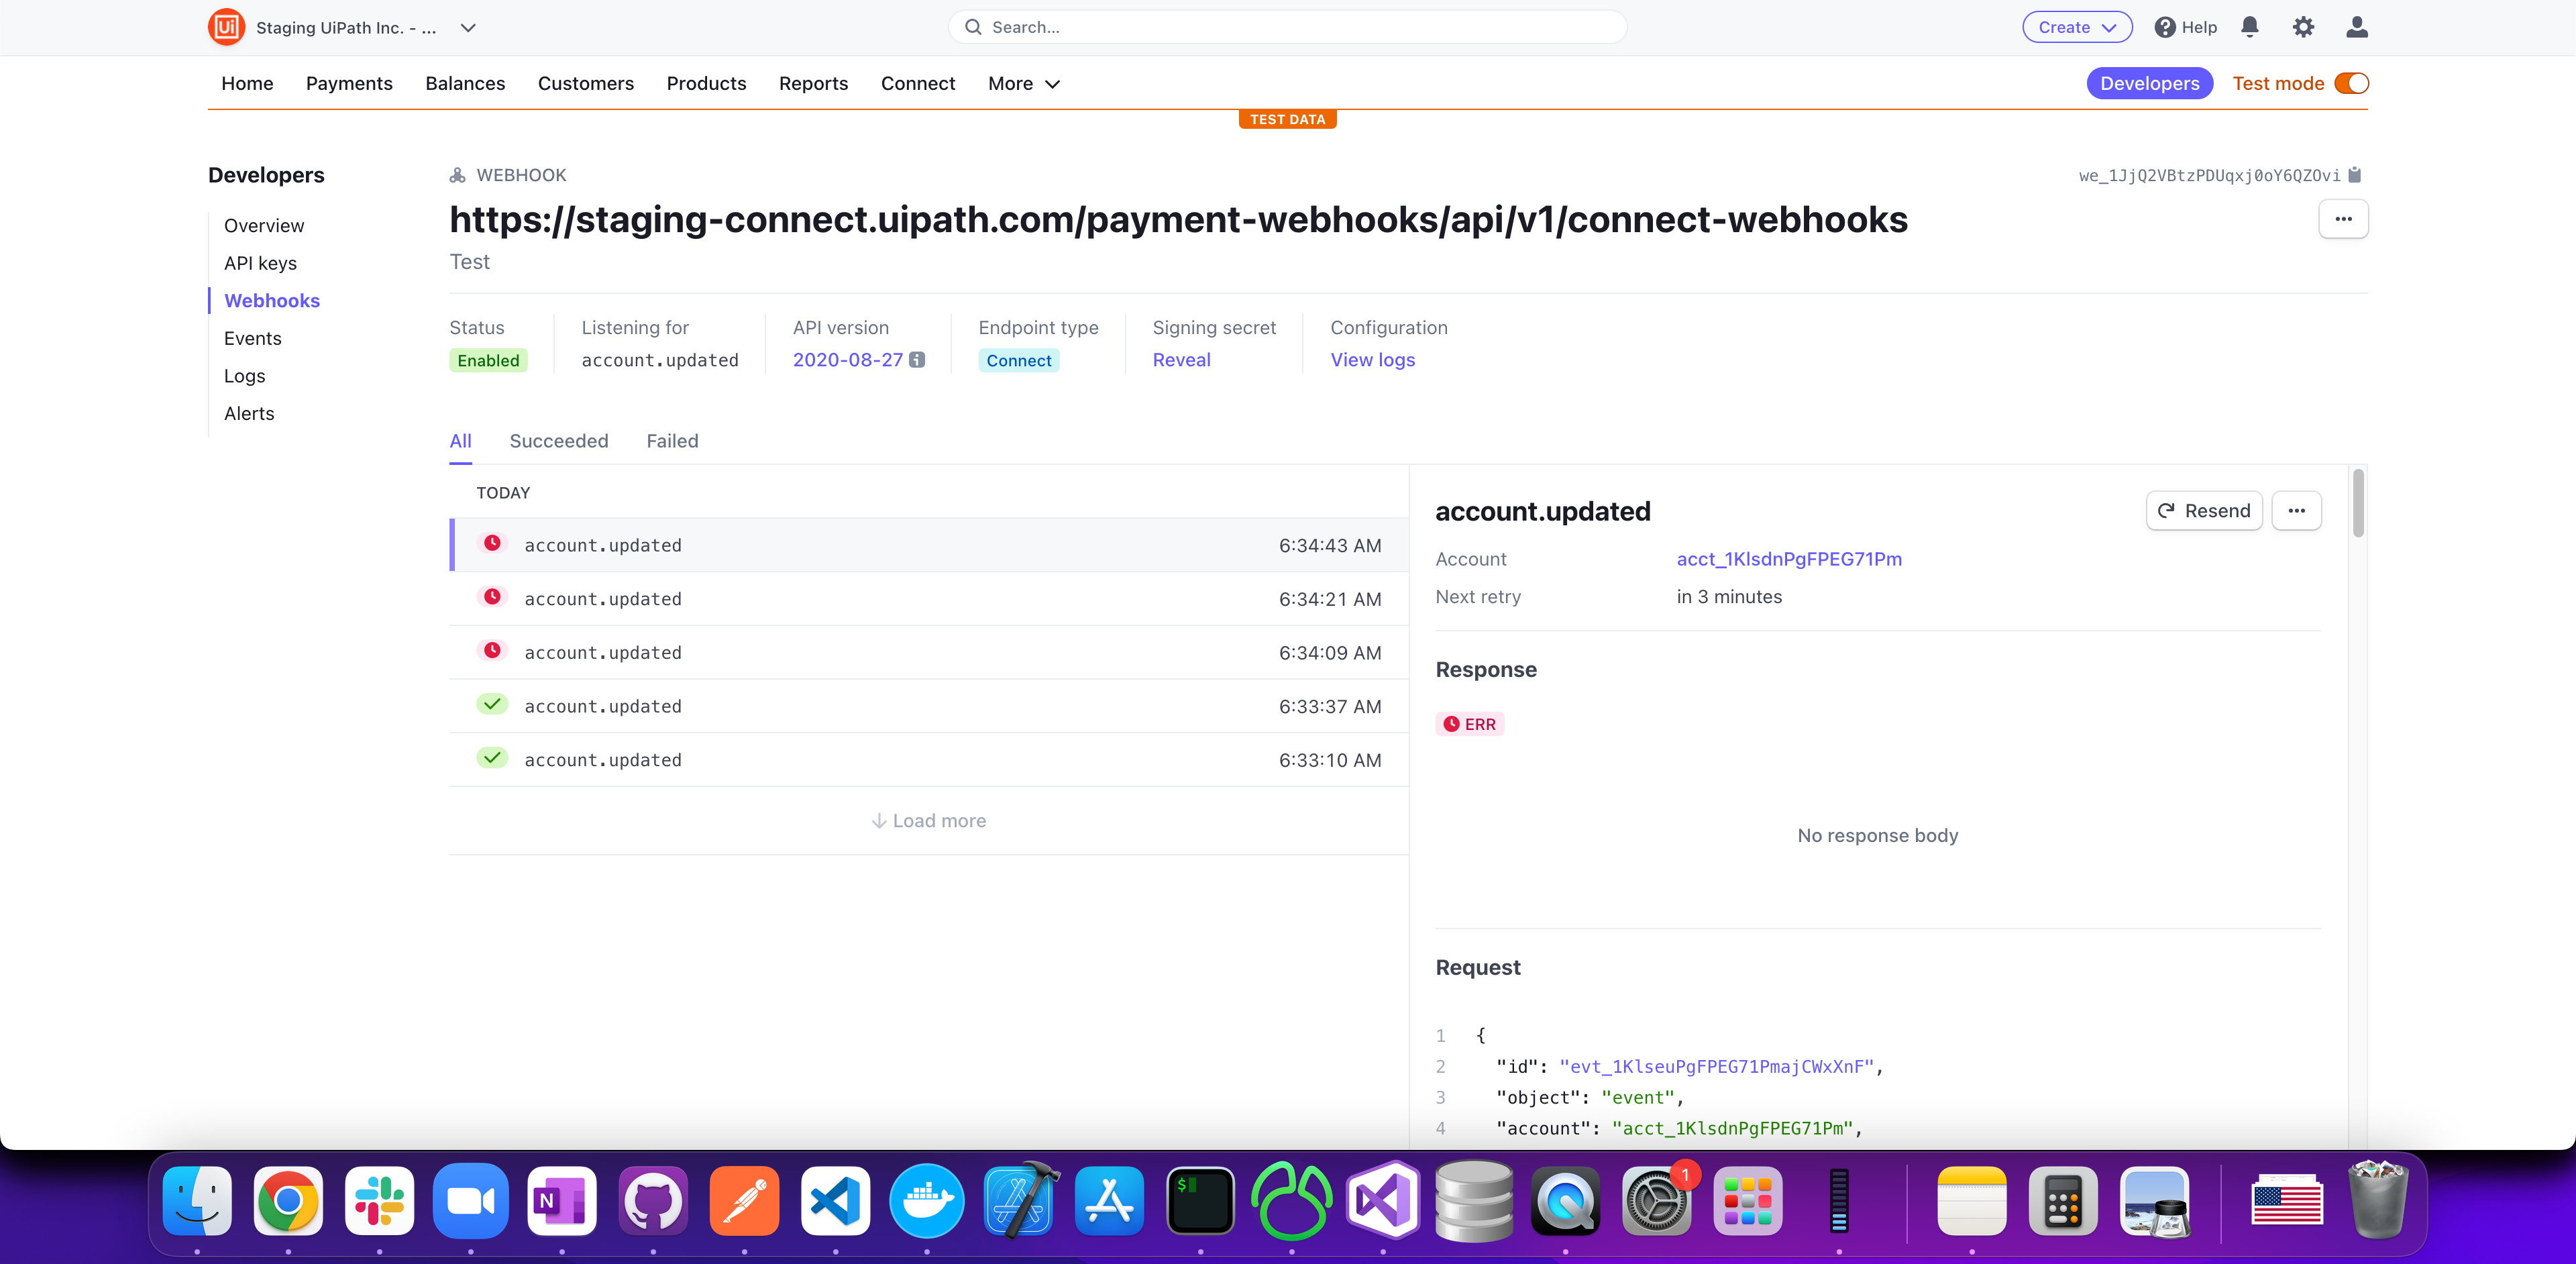Image resolution: width=2576 pixels, height=1264 pixels.
Task: Switch to the Succeeded tab
Action: (559, 441)
